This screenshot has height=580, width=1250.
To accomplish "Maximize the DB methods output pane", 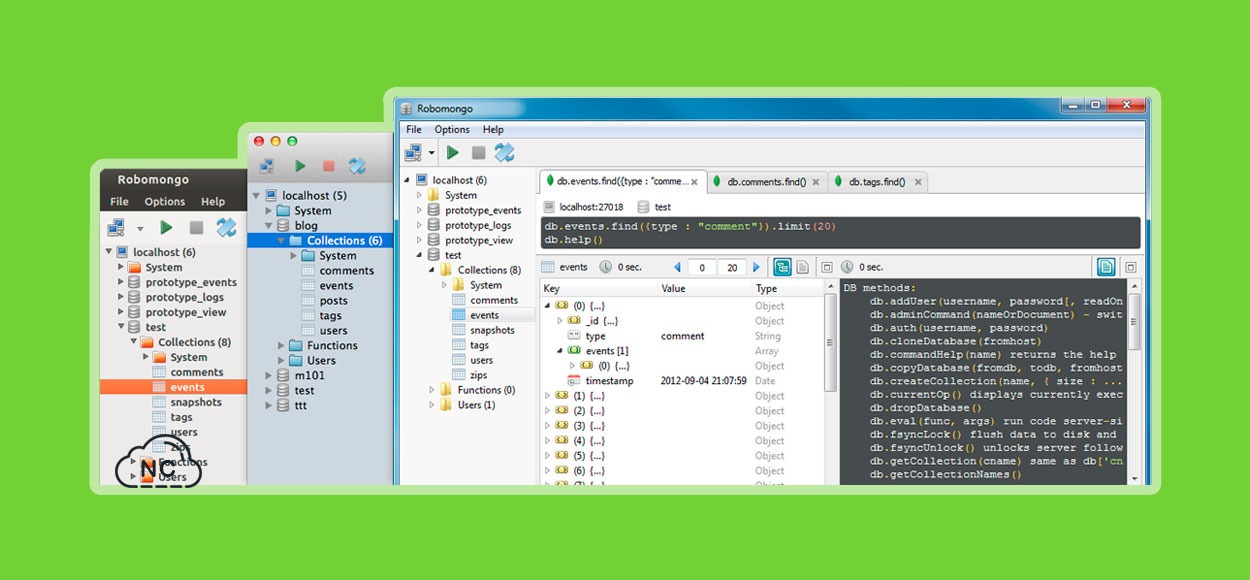I will (1130, 267).
